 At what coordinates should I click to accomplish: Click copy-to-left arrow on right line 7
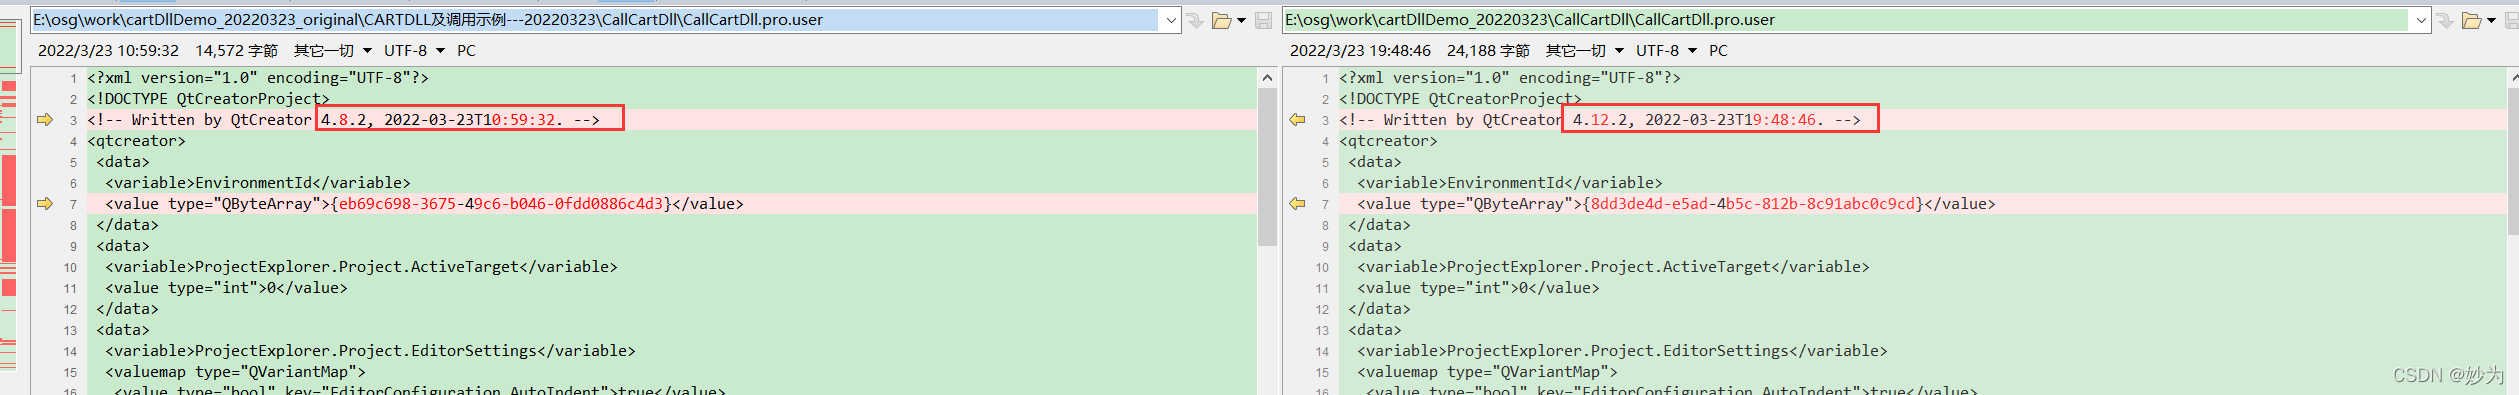click(1297, 204)
